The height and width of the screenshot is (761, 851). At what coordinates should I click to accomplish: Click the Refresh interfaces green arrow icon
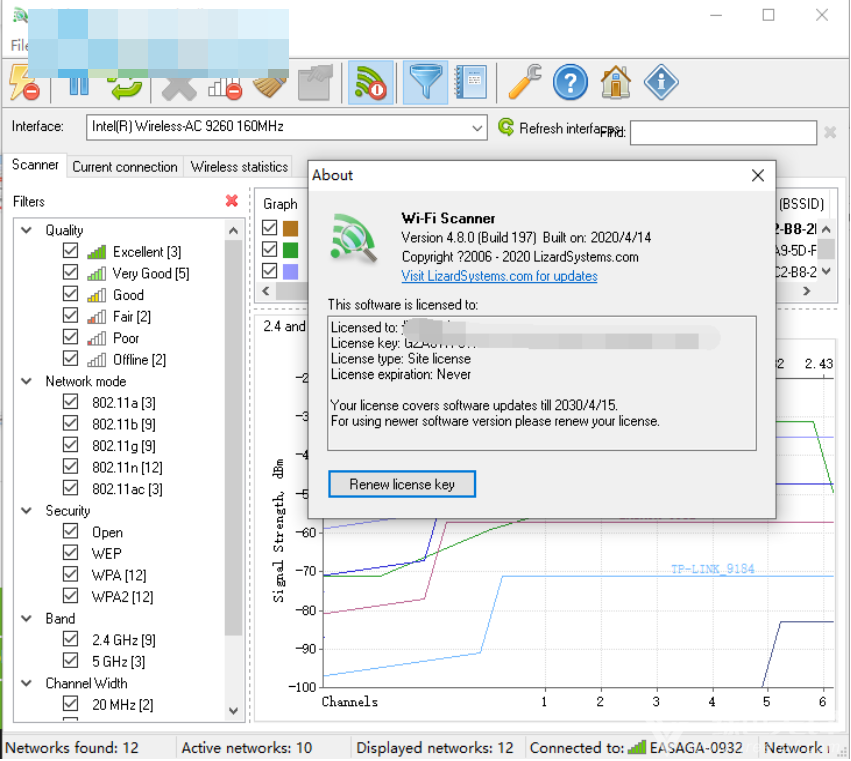(x=506, y=128)
